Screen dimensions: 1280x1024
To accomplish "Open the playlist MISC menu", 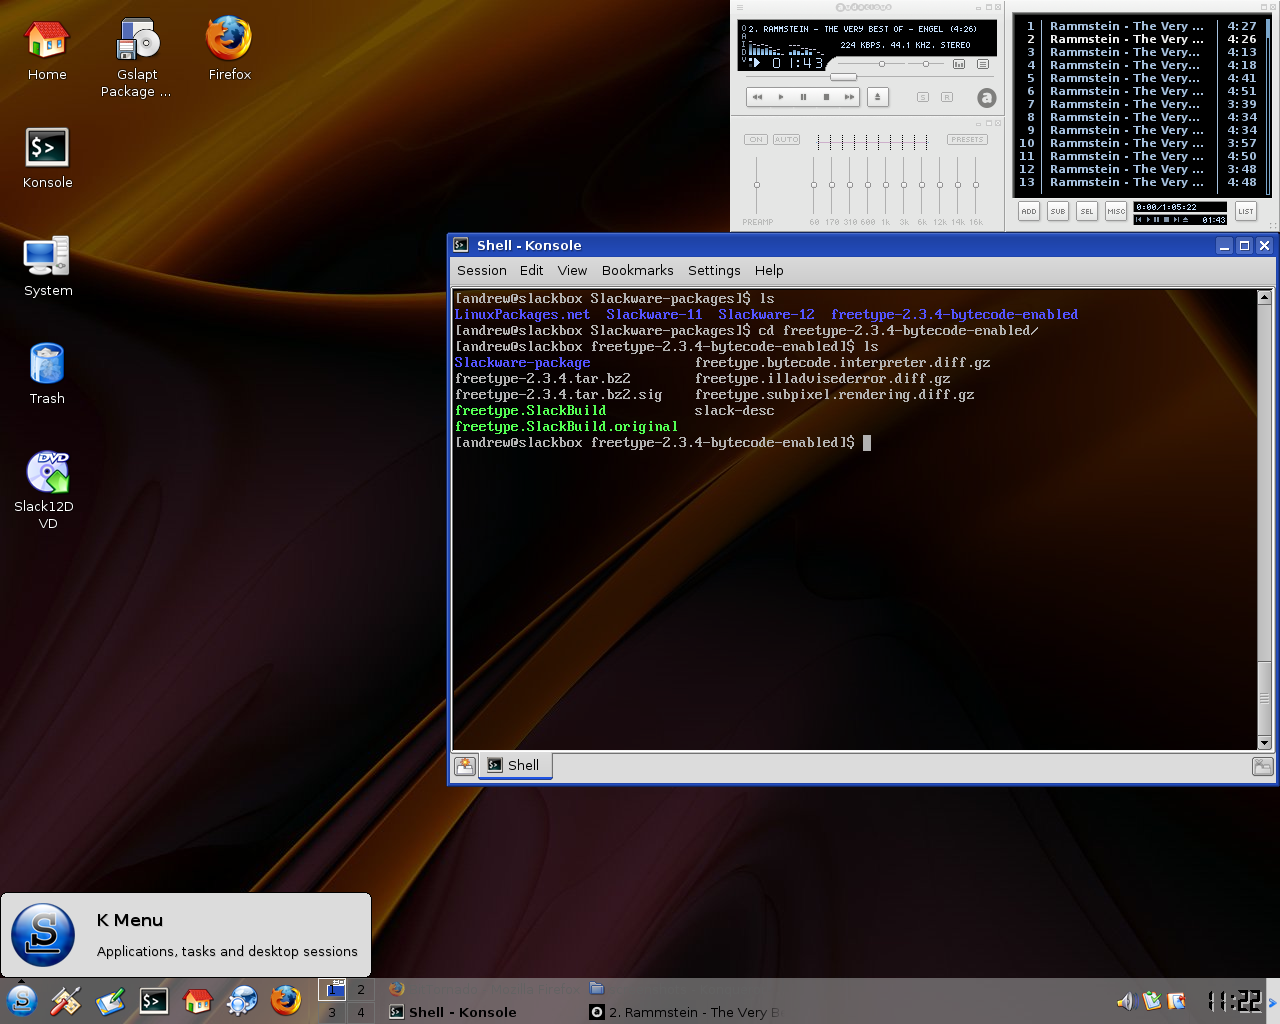I will click(x=1116, y=211).
